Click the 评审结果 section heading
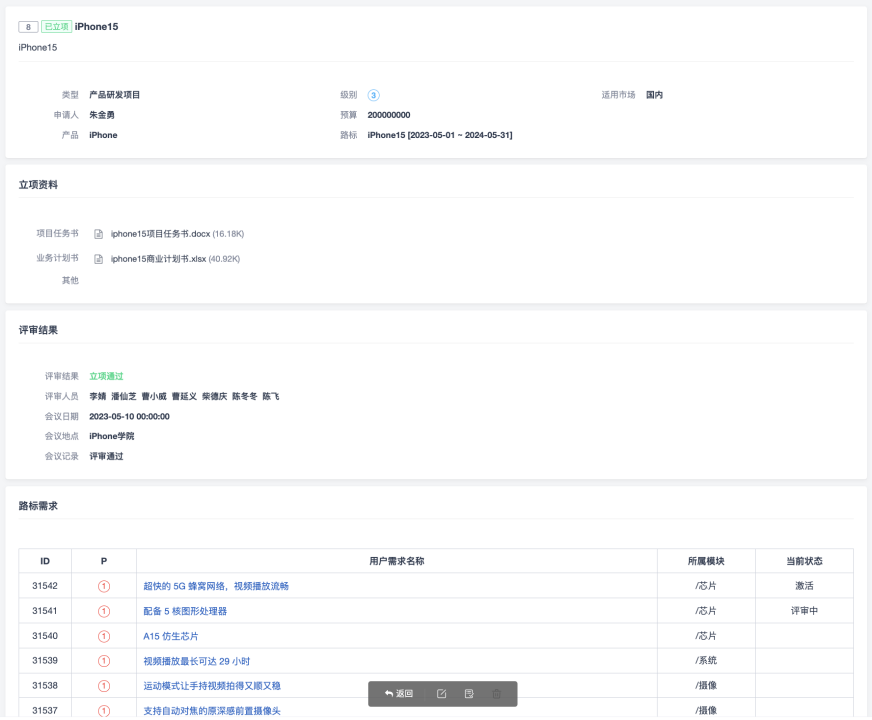Viewport: 872px width, 720px height. [x=38, y=330]
